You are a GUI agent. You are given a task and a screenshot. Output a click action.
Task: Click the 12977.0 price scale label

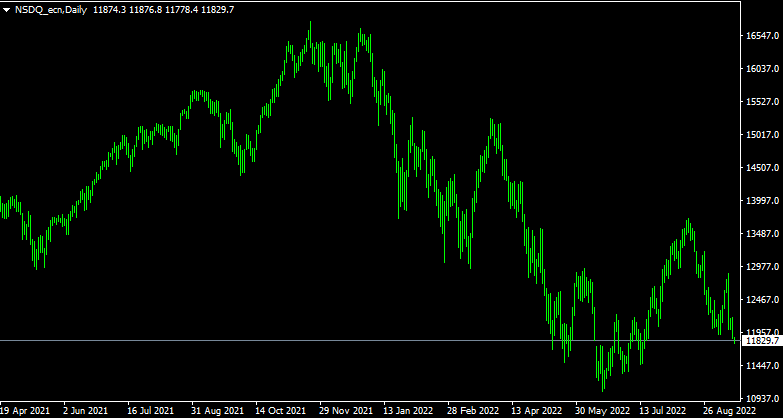pyautogui.click(x=762, y=266)
